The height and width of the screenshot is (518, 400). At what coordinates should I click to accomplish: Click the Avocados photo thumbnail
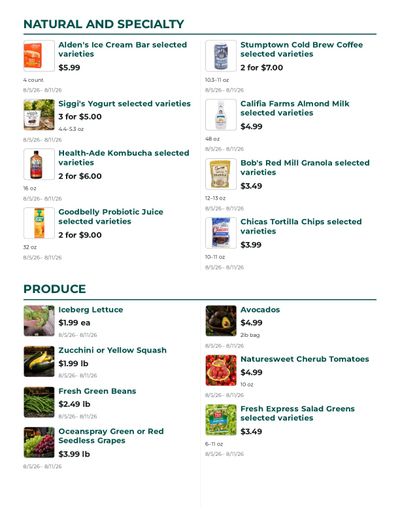pos(221,321)
